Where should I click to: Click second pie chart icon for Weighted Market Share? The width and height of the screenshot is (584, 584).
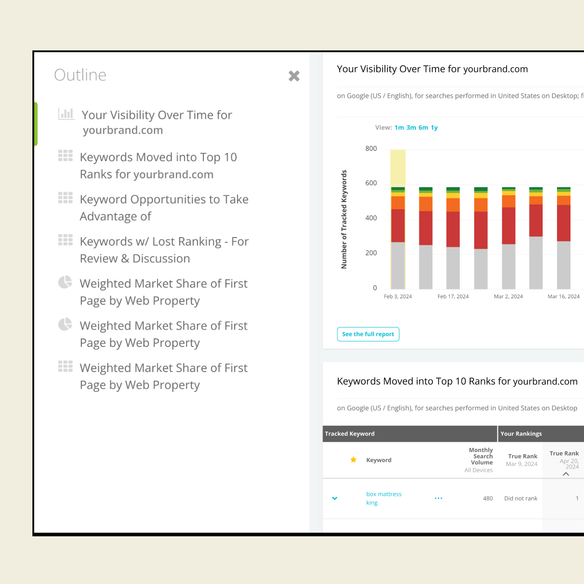[x=65, y=324]
